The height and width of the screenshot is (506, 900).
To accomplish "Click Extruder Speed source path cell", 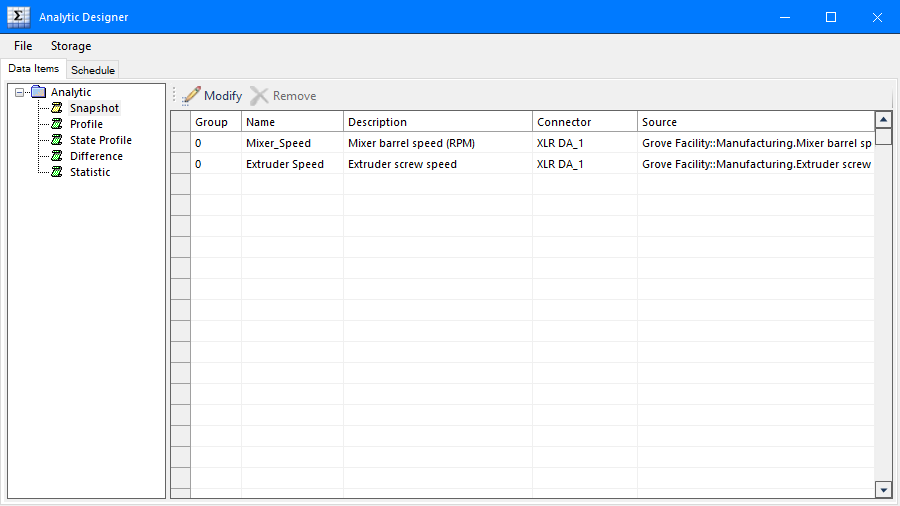I will (755, 164).
